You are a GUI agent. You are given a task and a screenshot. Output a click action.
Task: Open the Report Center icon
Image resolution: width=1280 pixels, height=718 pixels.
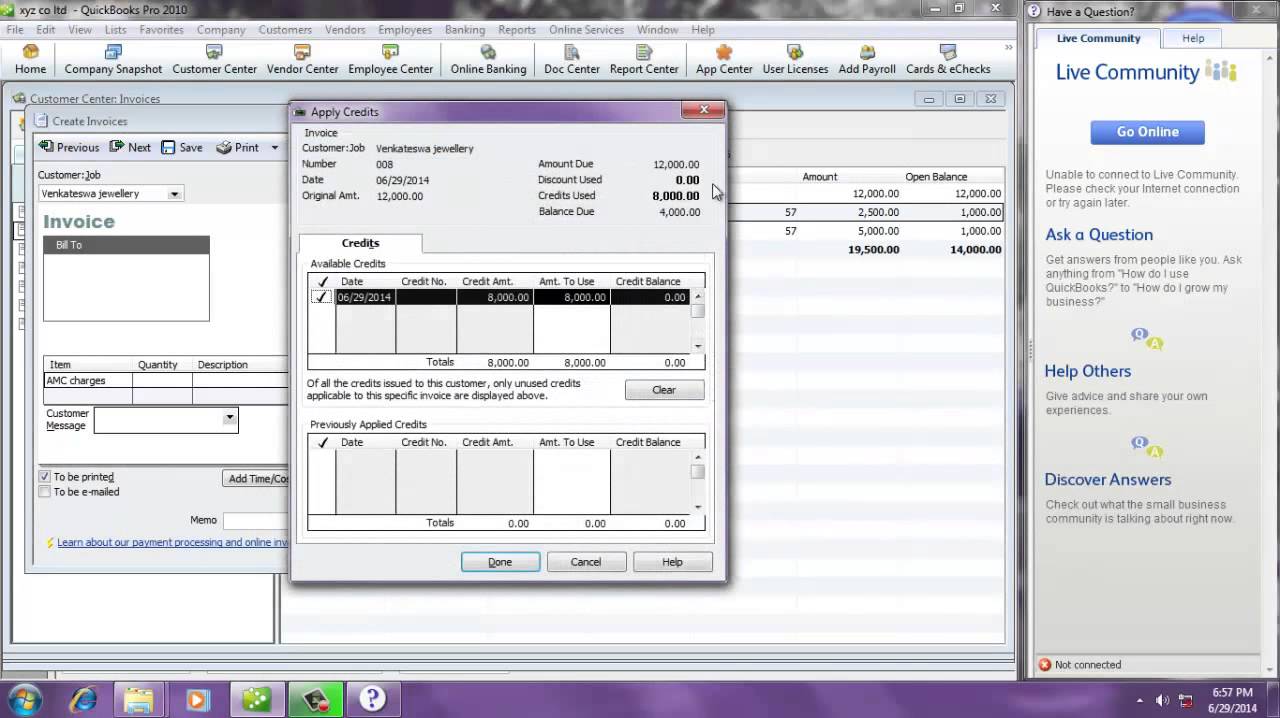[644, 59]
